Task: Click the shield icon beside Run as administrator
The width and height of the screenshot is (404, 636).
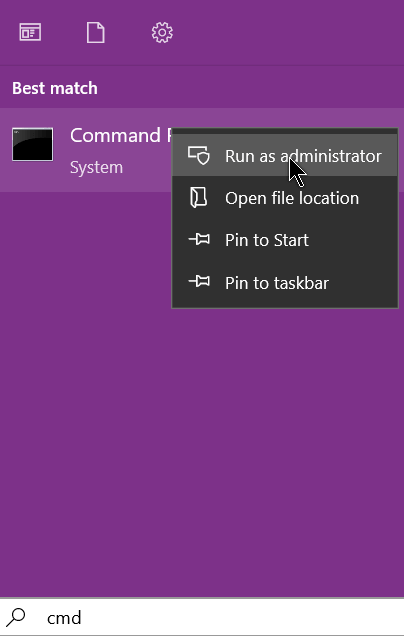Action: [x=199, y=155]
